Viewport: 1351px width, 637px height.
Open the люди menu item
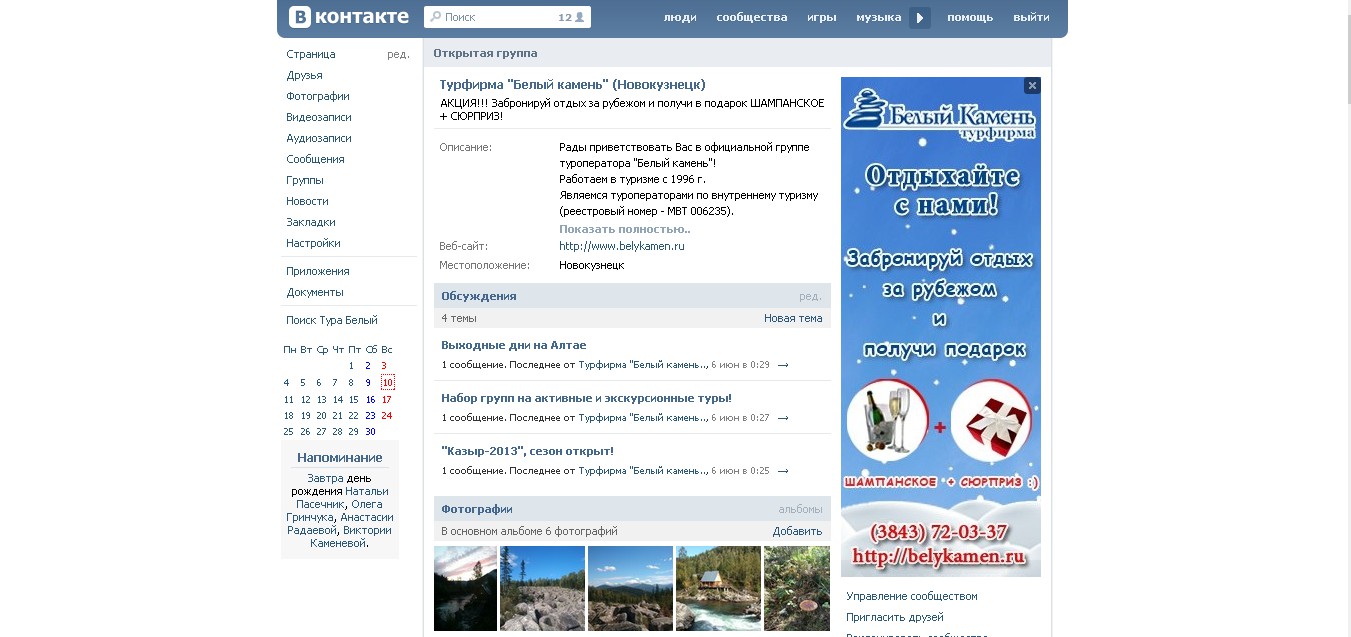(x=680, y=17)
